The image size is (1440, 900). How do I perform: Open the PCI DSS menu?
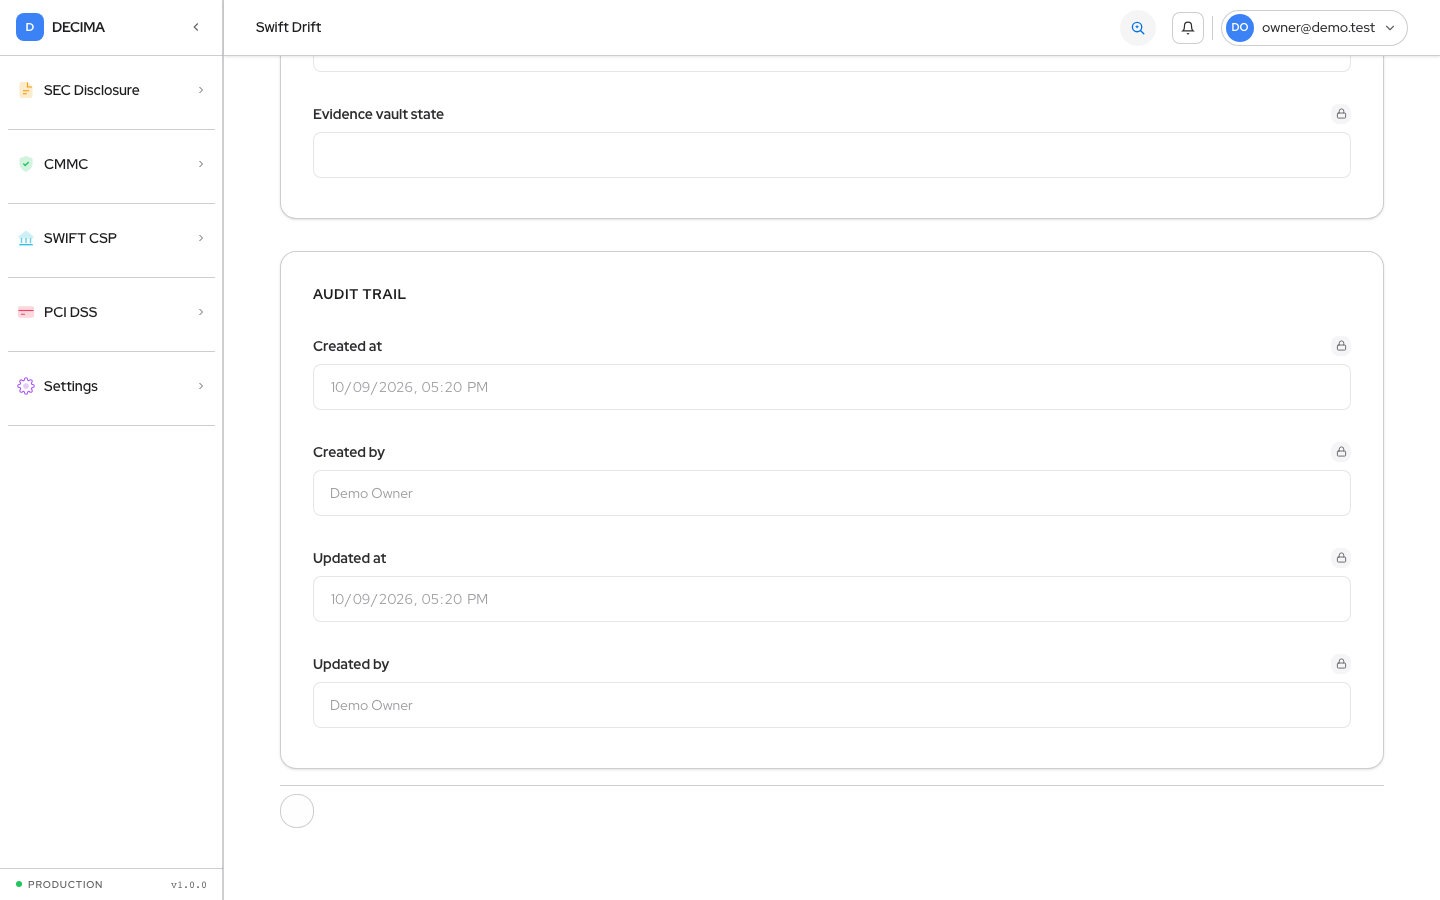(111, 312)
